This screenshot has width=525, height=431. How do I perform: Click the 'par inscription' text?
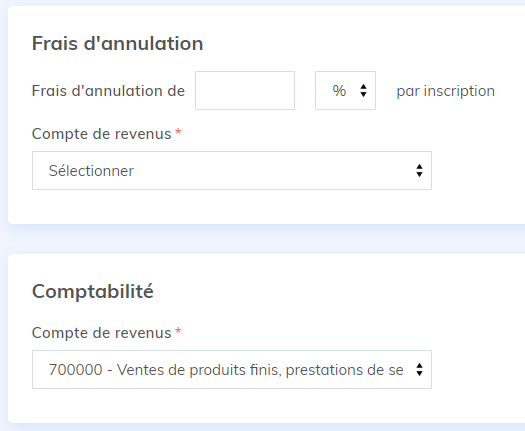[445, 91]
